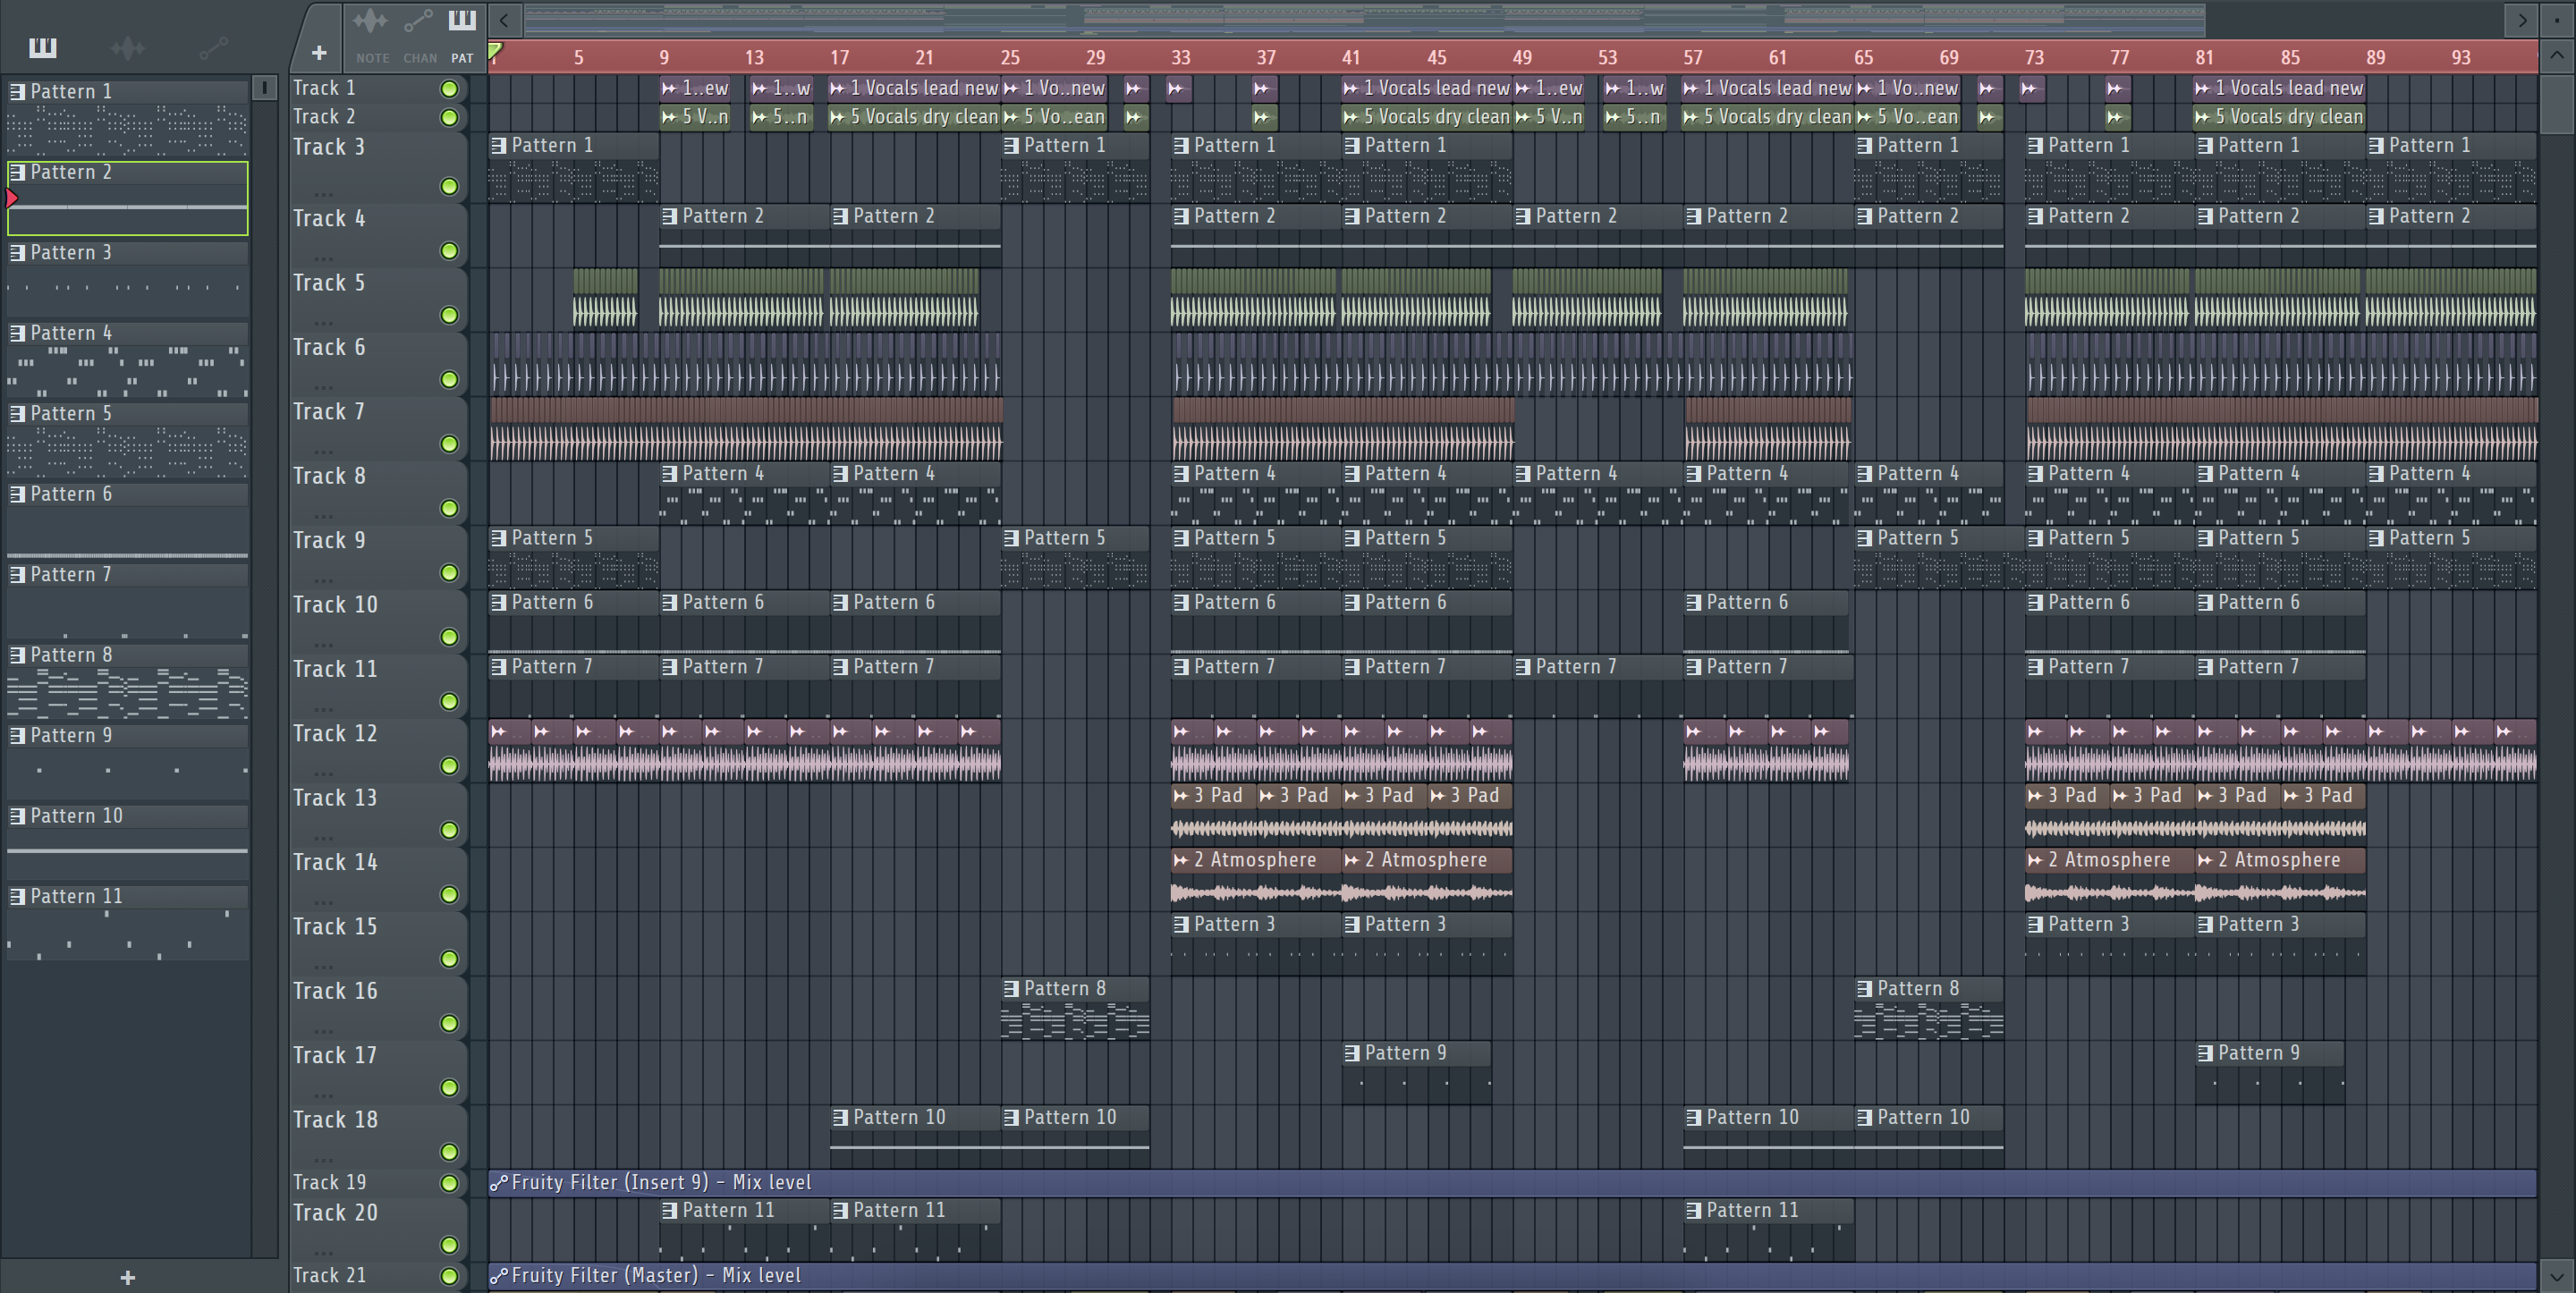The height and width of the screenshot is (1293, 2576).
Task: Click the vertical scrollbar thumb on right edge
Action: pyautogui.click(x=2556, y=103)
